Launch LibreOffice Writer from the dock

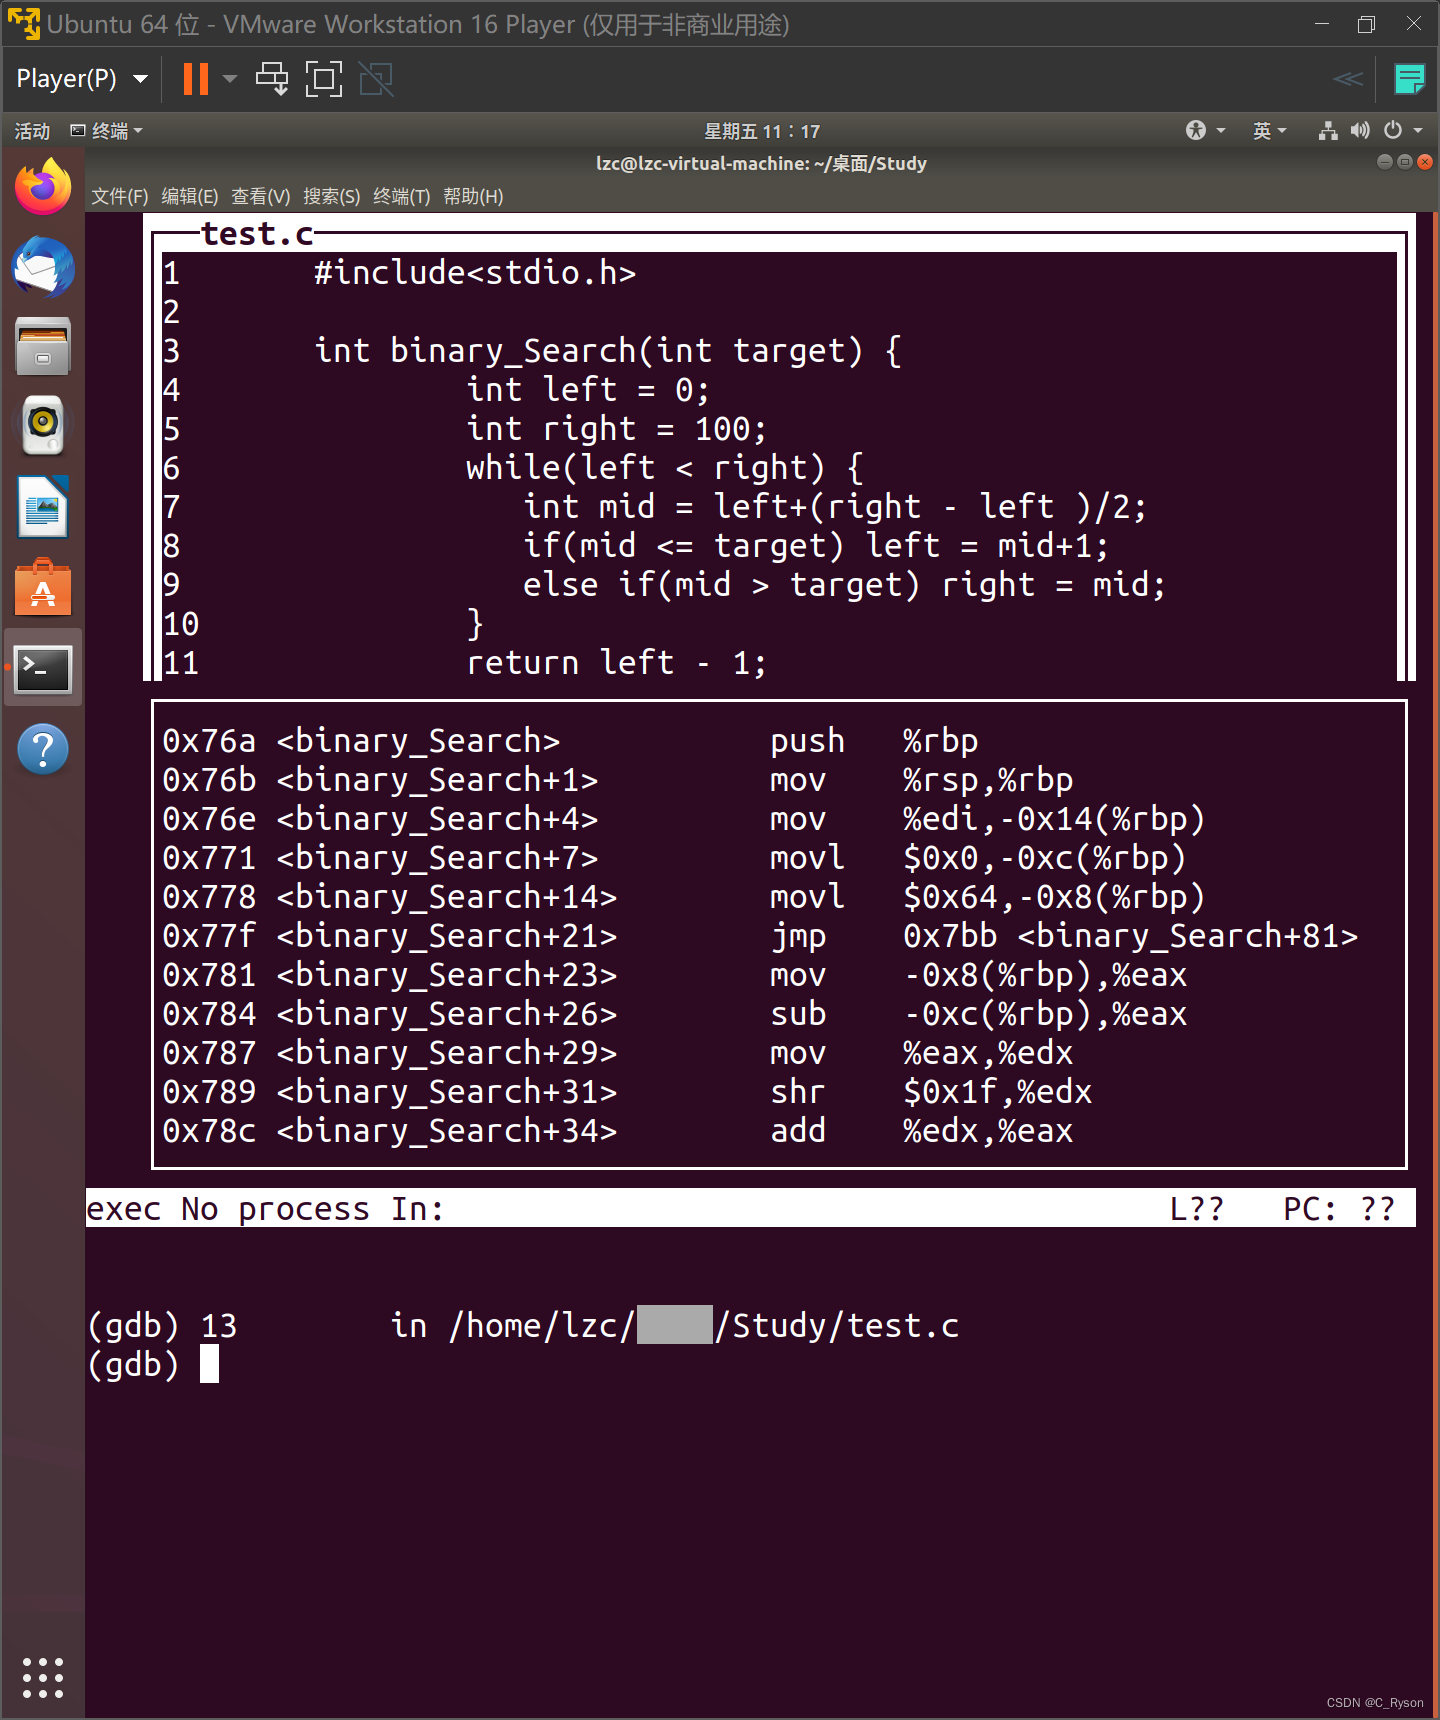[43, 506]
